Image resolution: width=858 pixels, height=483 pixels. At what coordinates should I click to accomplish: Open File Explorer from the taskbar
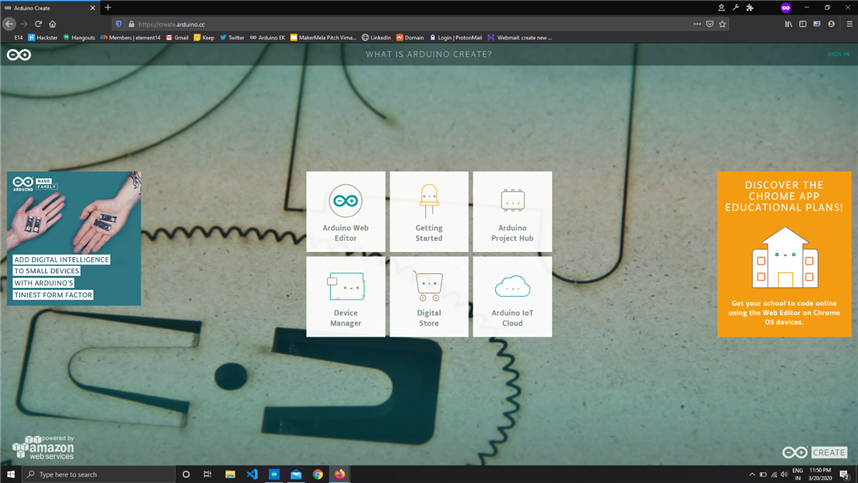(230, 474)
